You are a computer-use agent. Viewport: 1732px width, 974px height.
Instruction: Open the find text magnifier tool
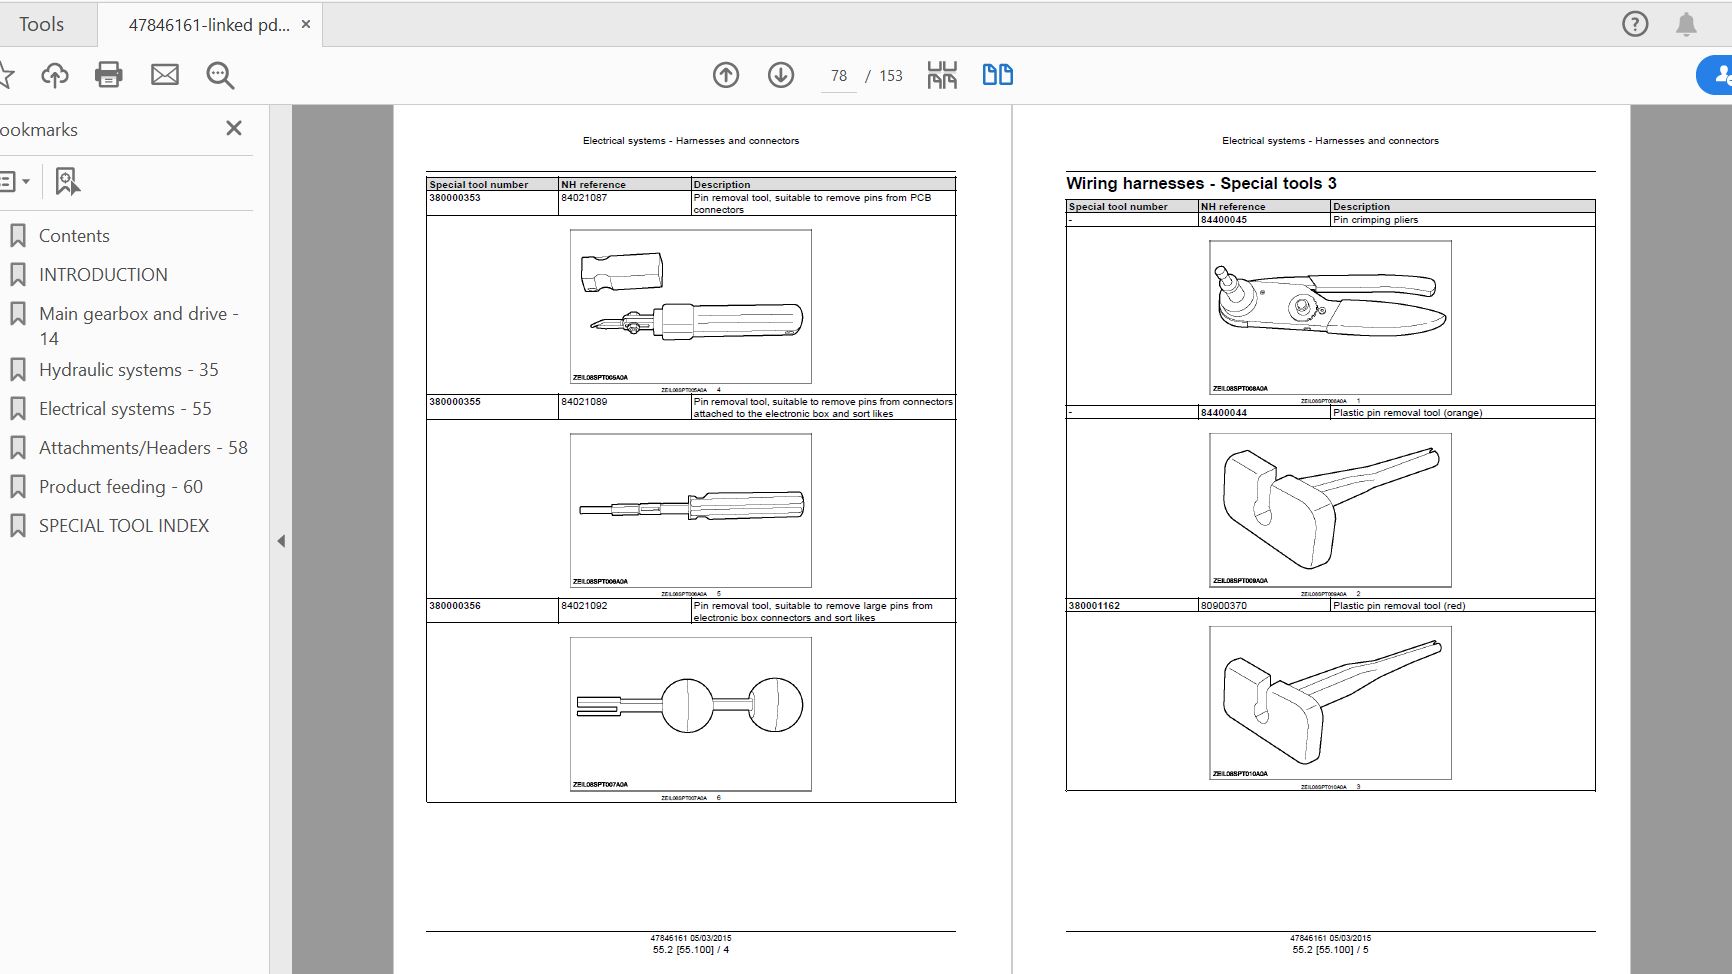(x=220, y=75)
